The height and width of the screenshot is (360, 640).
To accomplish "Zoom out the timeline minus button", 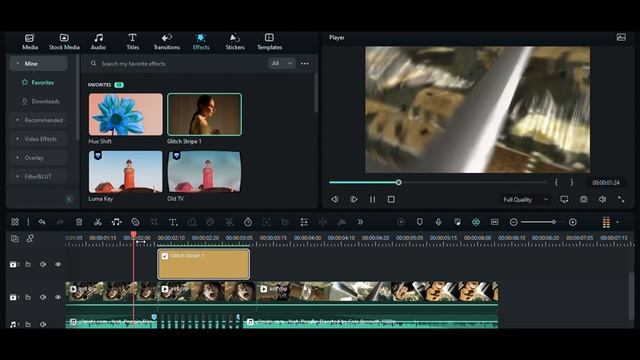I will tap(513, 222).
